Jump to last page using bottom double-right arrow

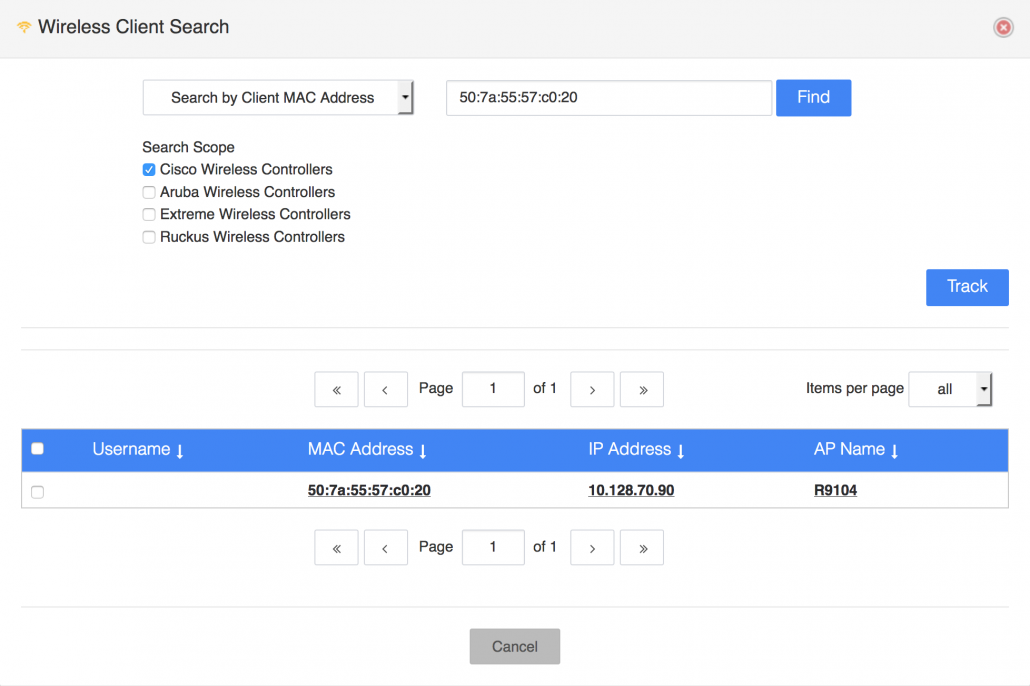pyautogui.click(x=641, y=547)
